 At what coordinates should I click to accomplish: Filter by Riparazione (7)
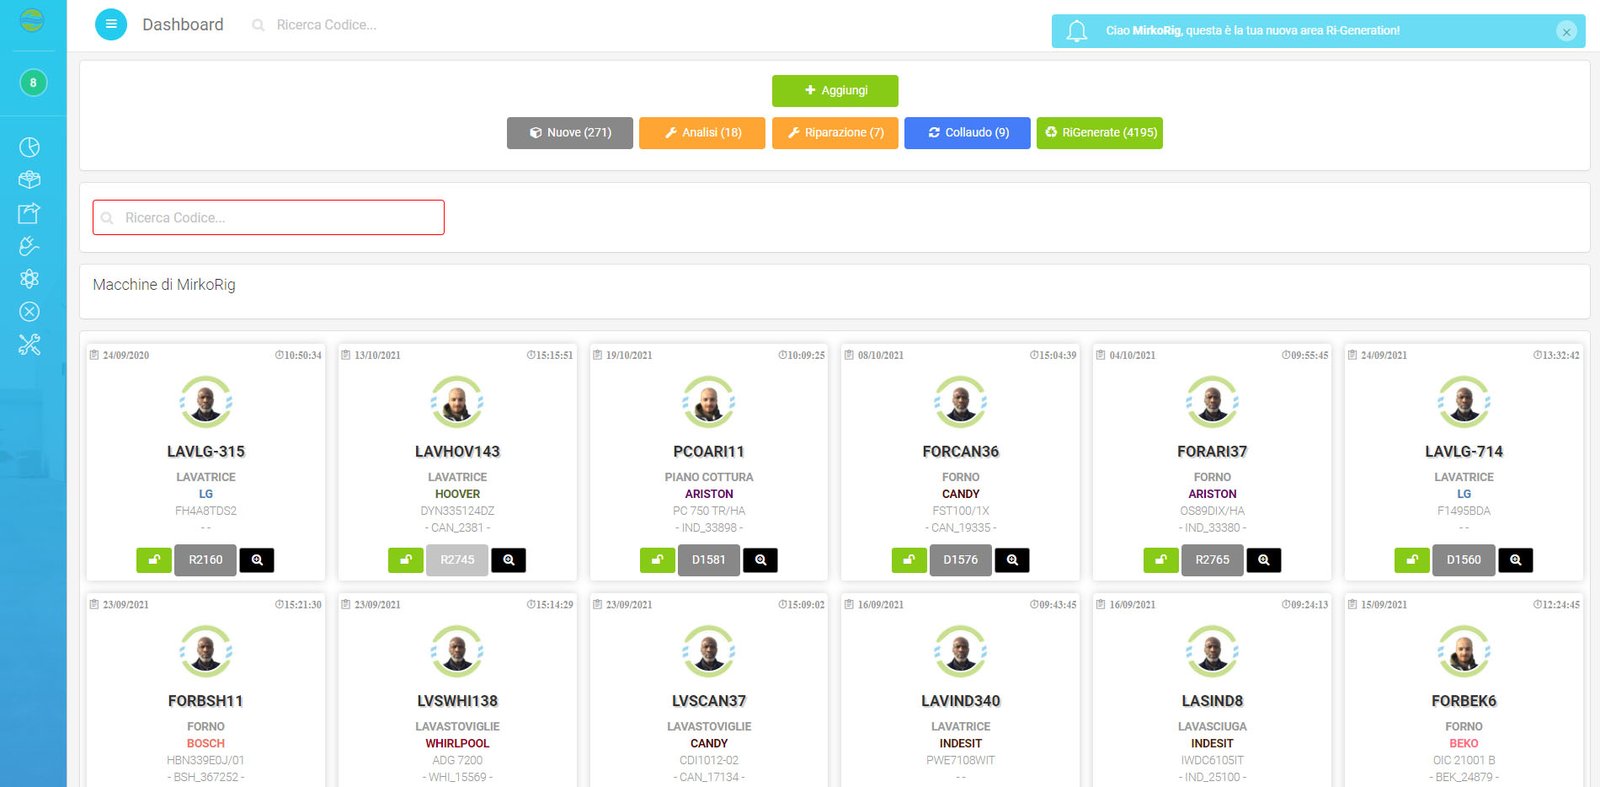[x=835, y=133]
